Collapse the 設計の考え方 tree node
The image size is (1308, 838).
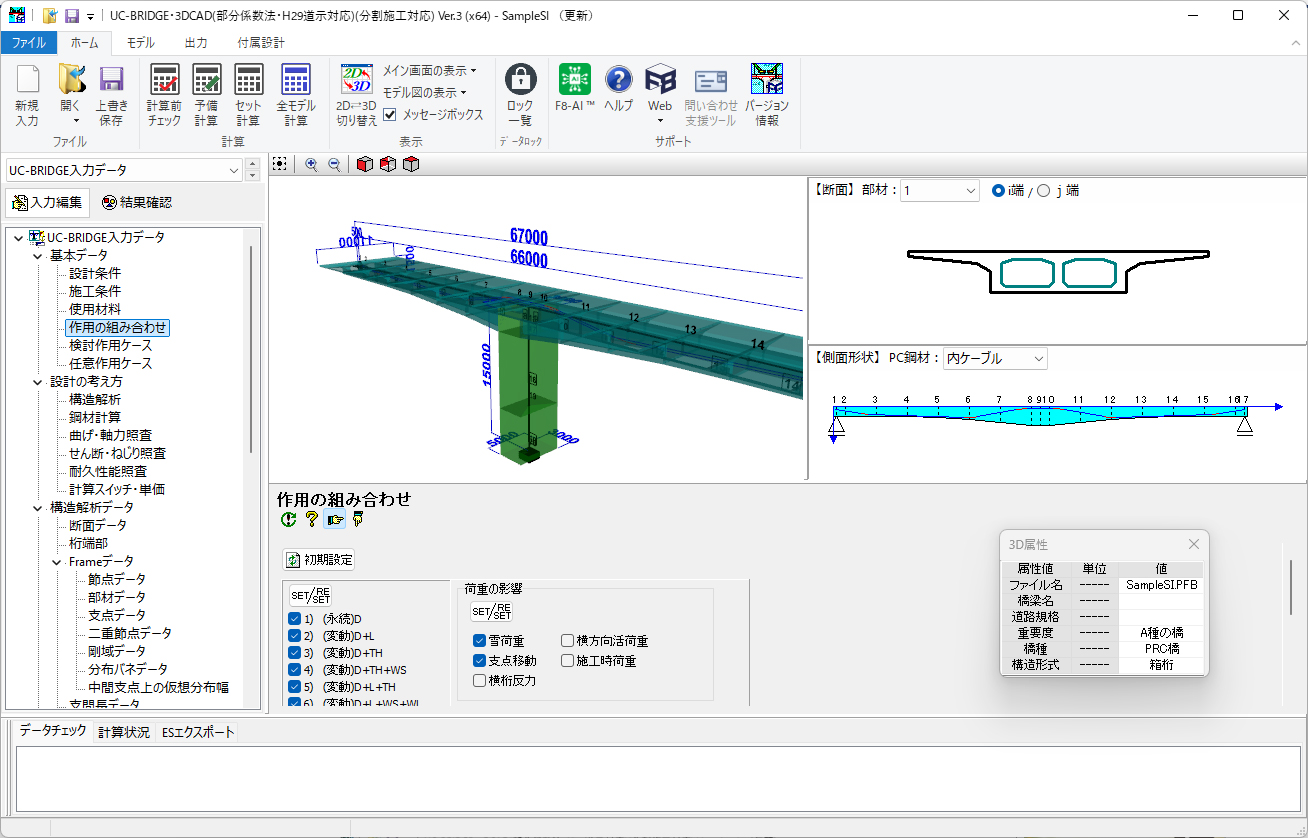coord(38,381)
